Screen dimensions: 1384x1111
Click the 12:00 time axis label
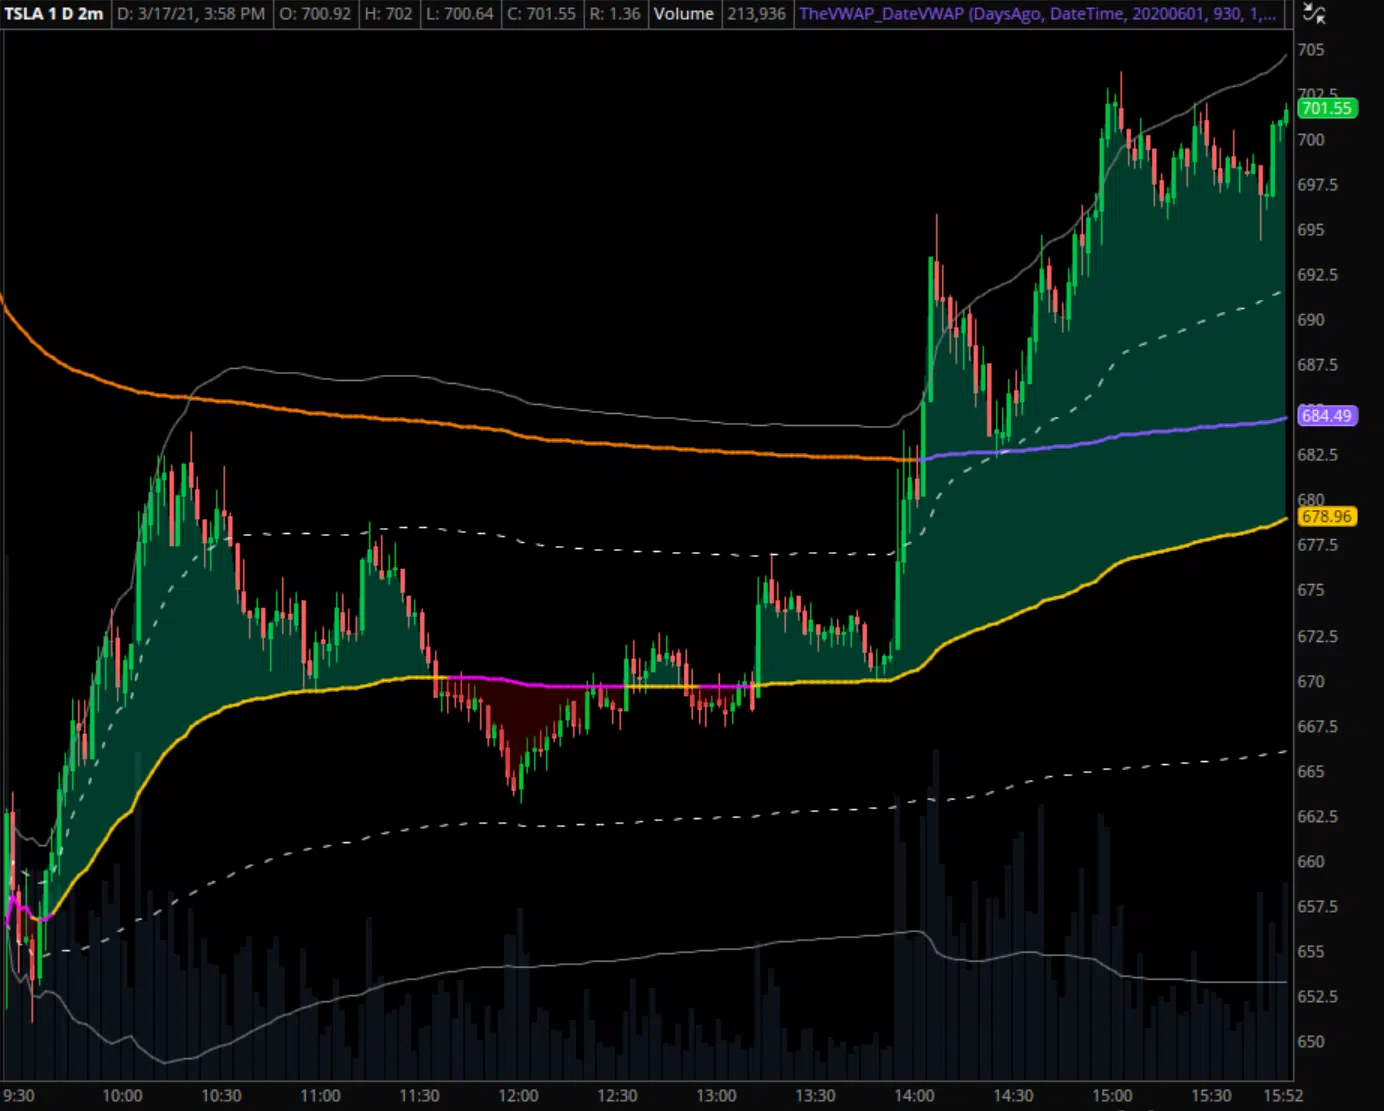click(518, 1096)
